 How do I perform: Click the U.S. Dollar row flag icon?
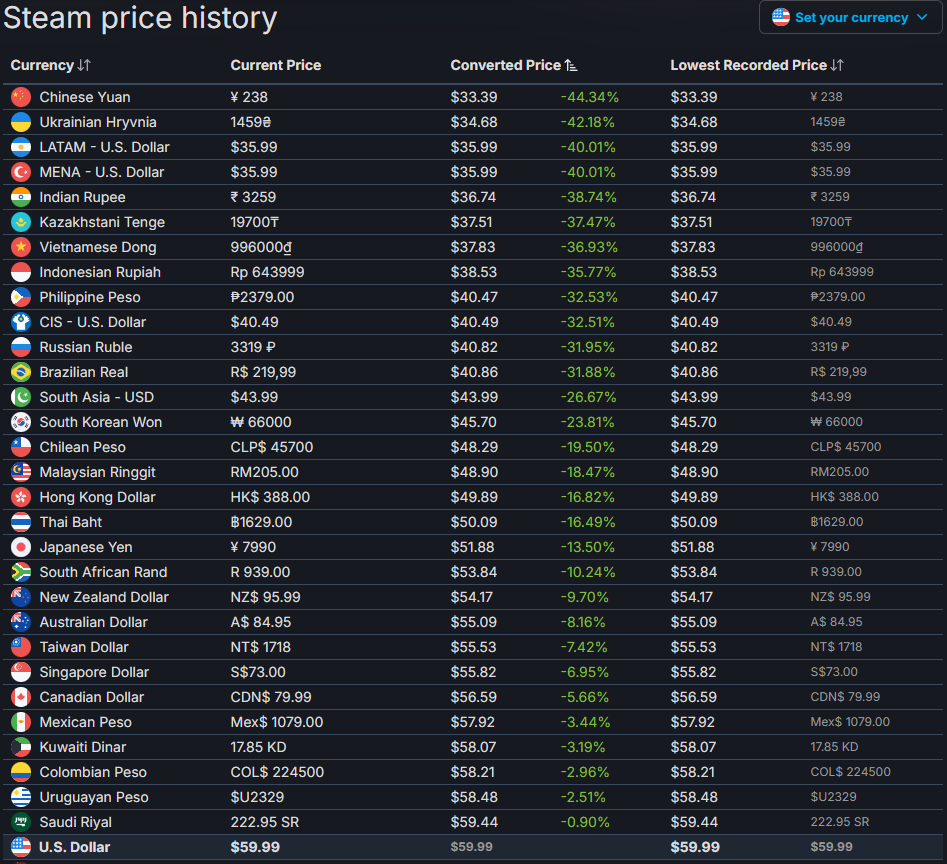[x=21, y=847]
